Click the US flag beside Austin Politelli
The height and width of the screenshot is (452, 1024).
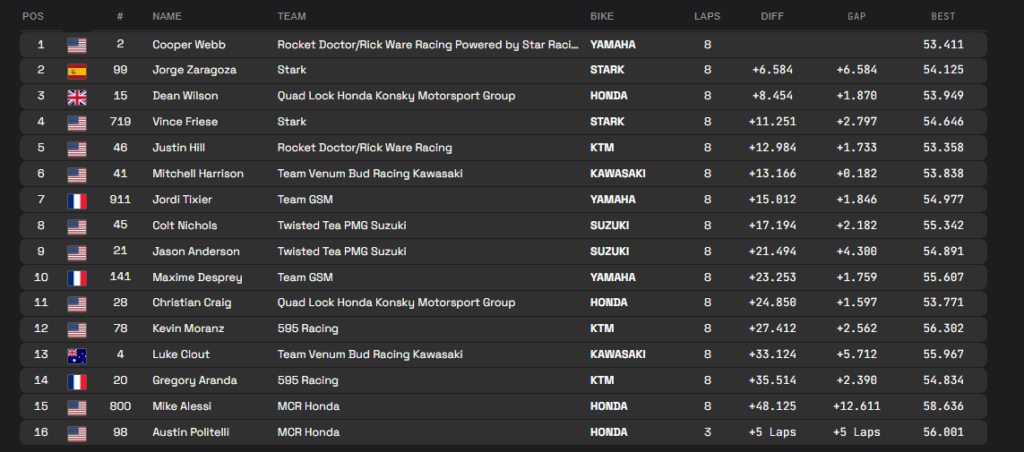point(77,434)
